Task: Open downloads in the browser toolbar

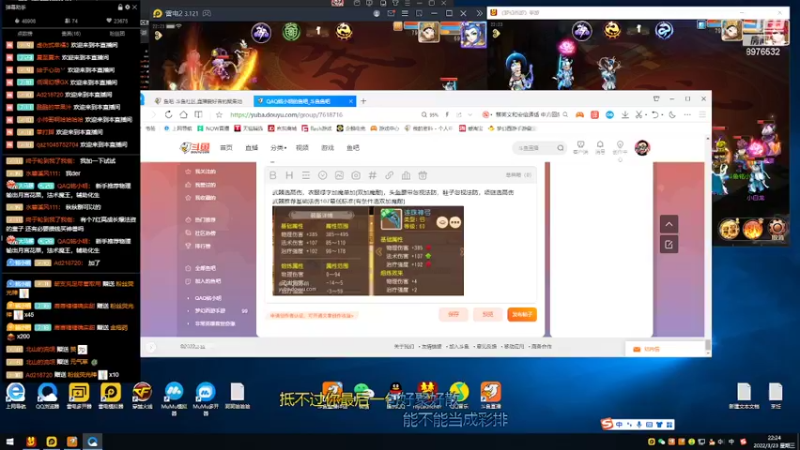Action: pos(625,115)
